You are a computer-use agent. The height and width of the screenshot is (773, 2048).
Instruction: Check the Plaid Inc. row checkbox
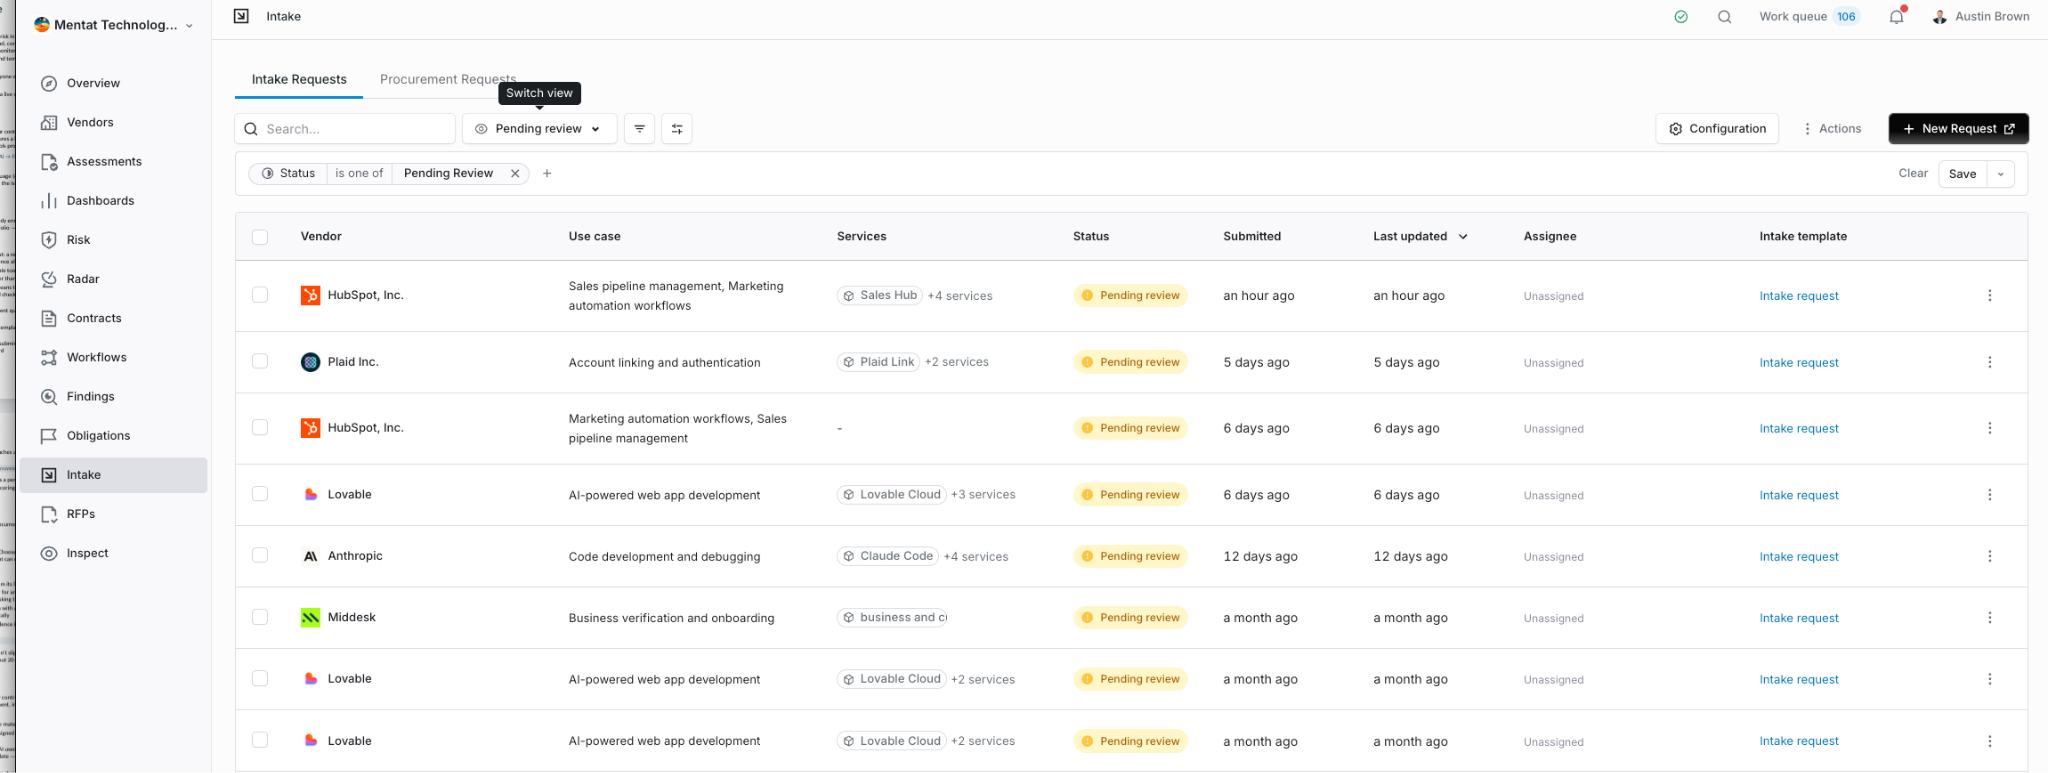tap(260, 361)
